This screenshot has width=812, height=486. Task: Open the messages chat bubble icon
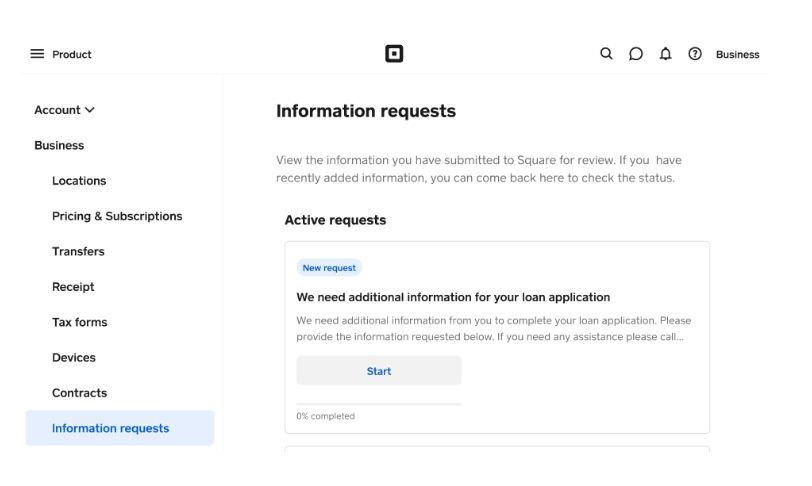click(635, 54)
